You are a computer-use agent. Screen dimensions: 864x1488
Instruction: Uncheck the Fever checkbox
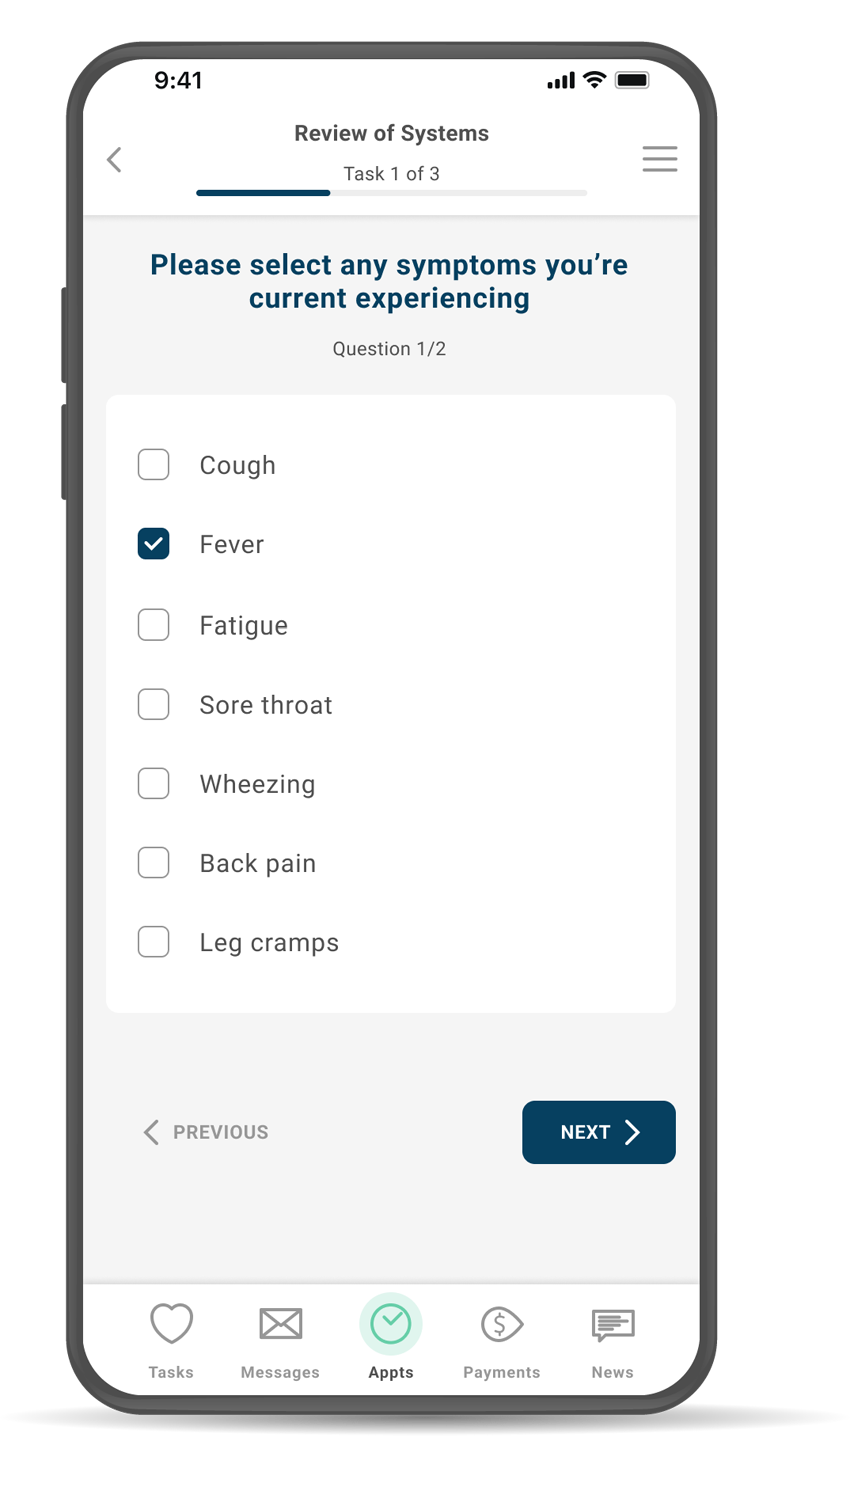pyautogui.click(x=153, y=544)
